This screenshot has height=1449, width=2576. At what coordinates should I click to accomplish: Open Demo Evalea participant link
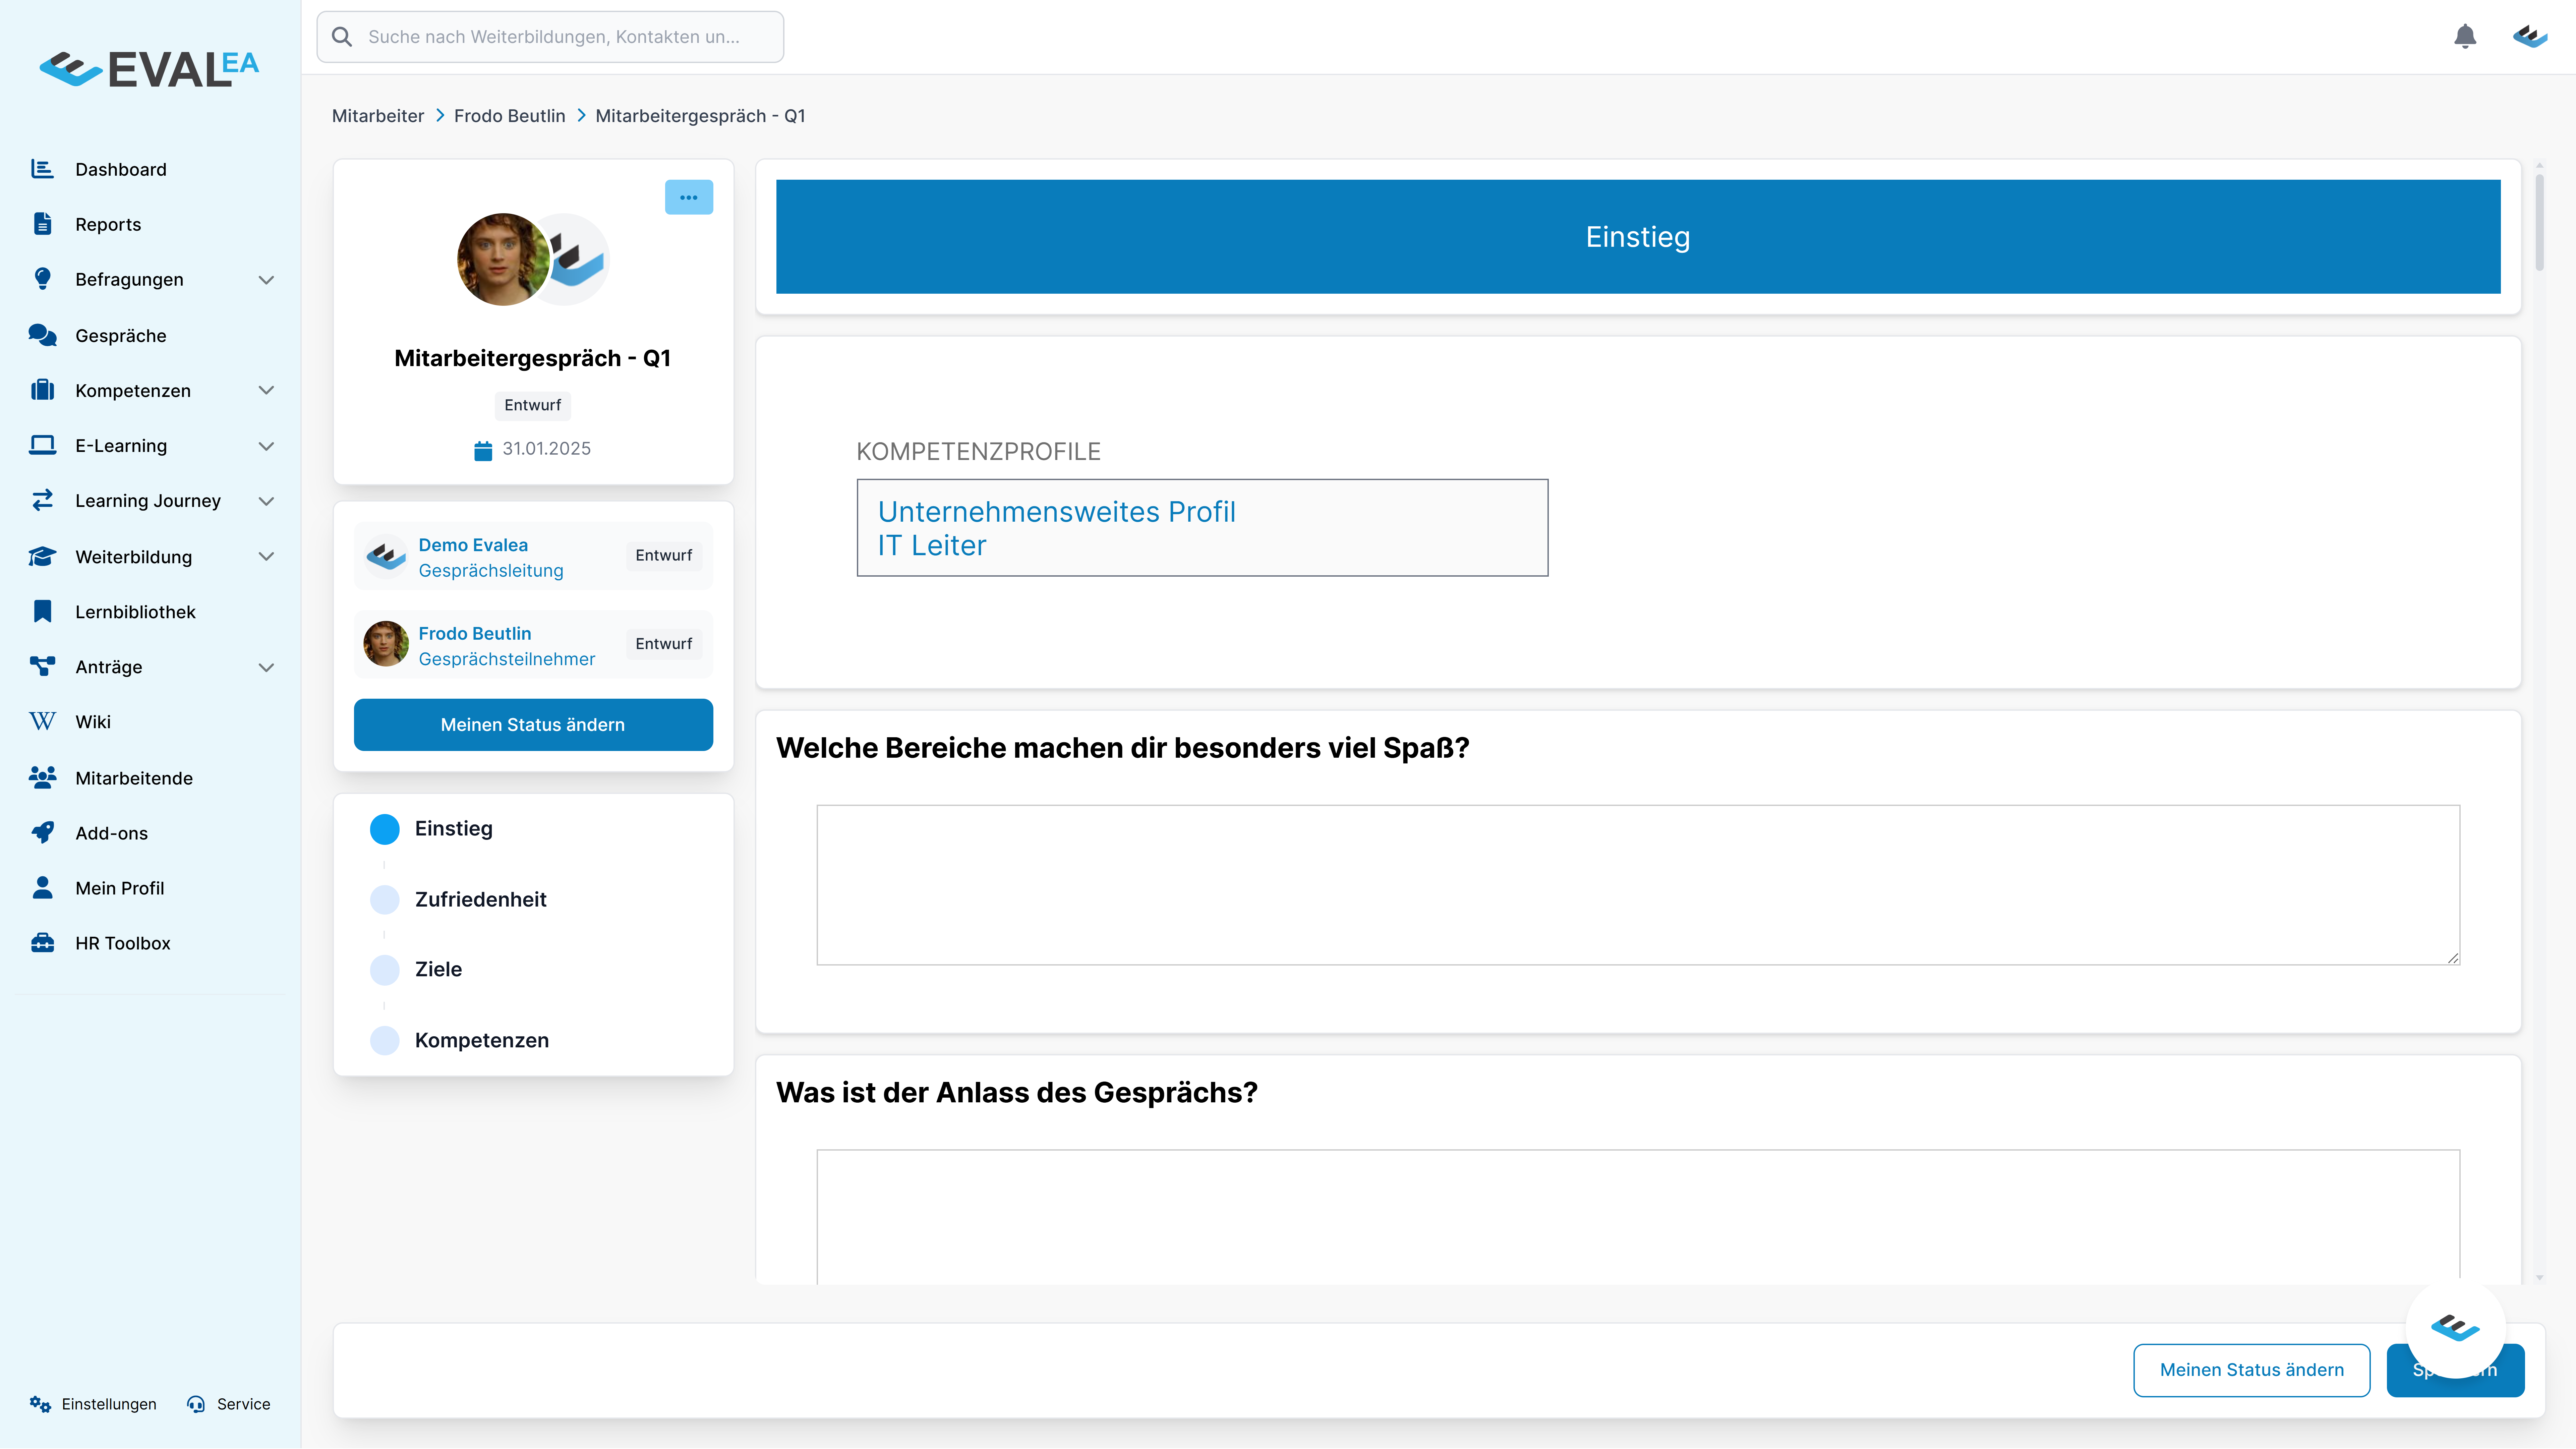473,545
